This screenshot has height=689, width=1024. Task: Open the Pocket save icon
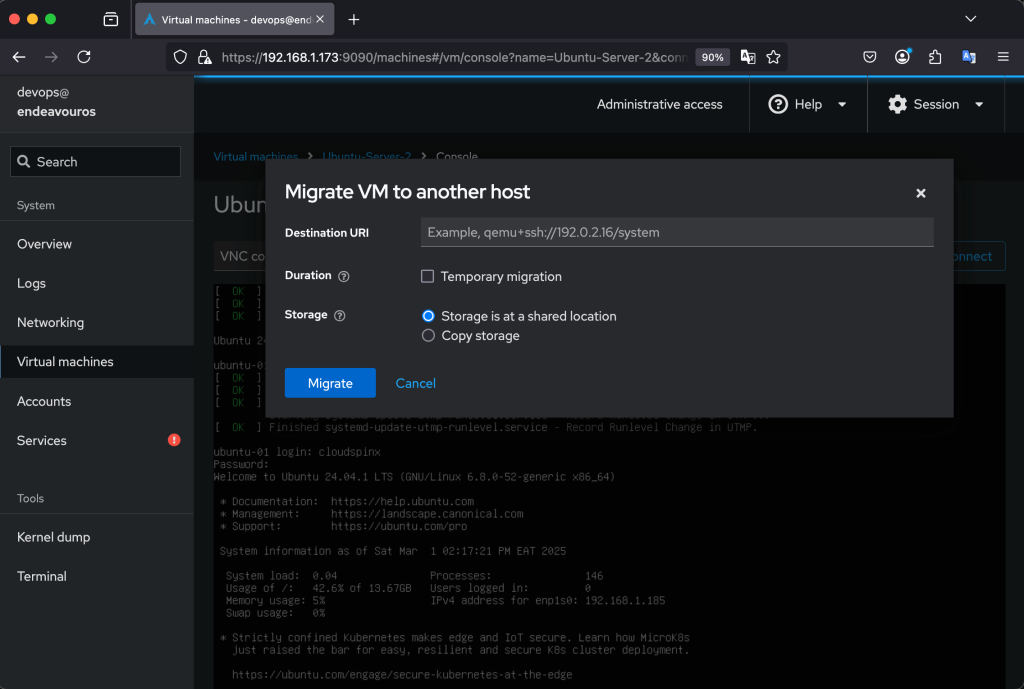(870, 57)
